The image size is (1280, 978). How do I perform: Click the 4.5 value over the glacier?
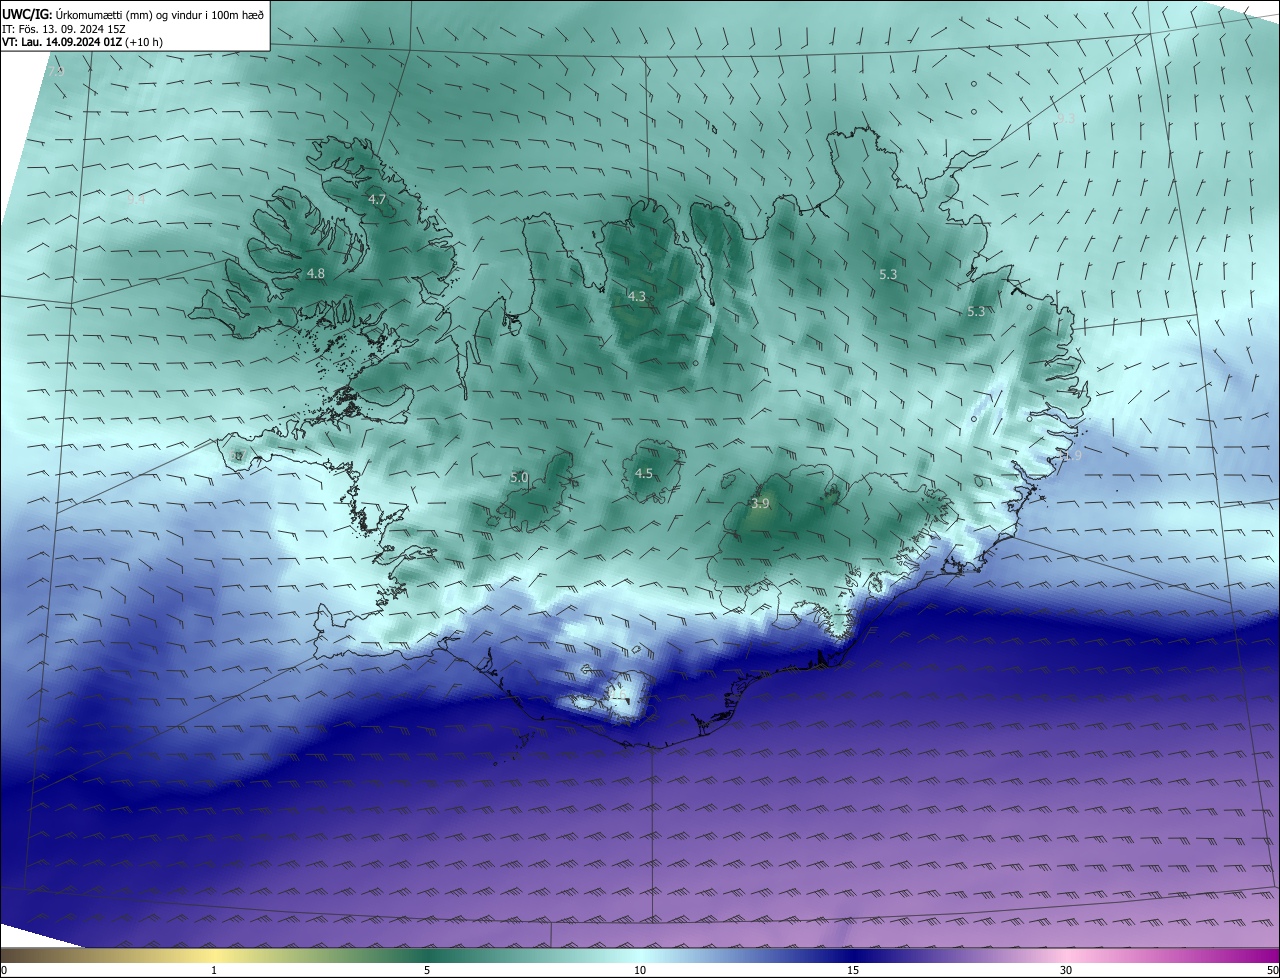[x=644, y=474]
